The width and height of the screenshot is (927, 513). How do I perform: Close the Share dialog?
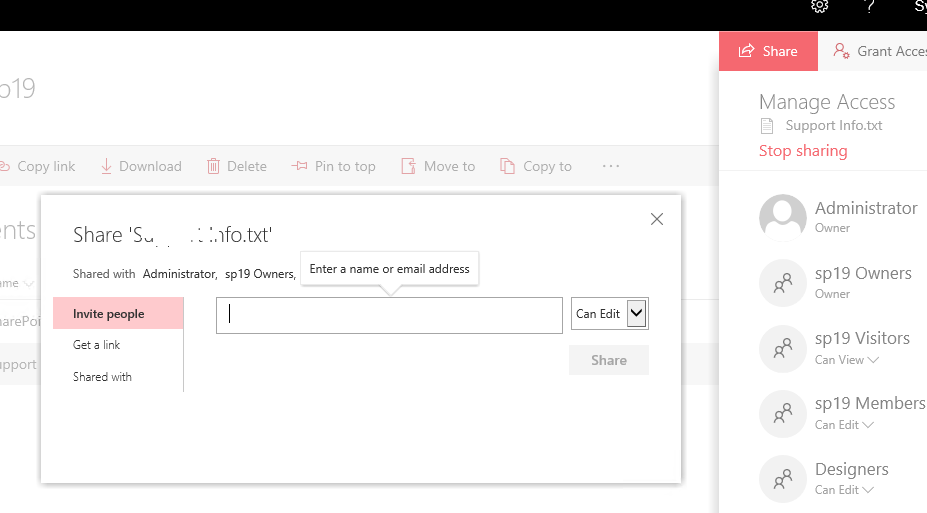(x=656, y=219)
